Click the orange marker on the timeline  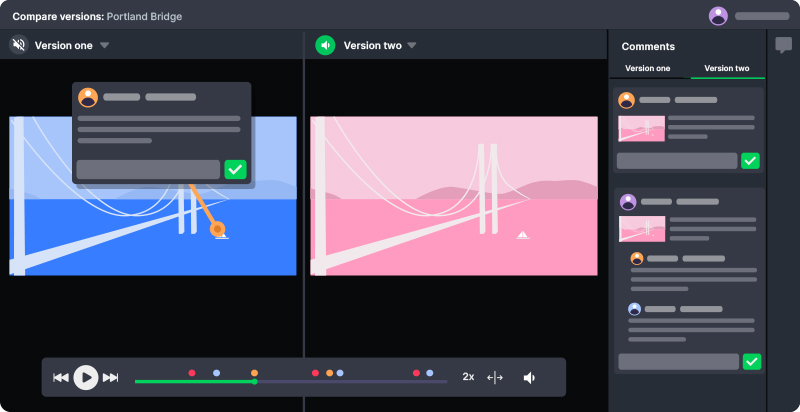254,373
